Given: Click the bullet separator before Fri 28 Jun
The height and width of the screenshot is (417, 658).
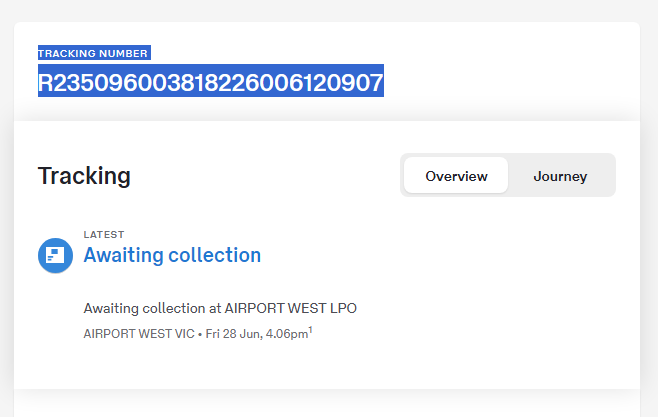Looking at the screenshot, I should tap(200, 333).
